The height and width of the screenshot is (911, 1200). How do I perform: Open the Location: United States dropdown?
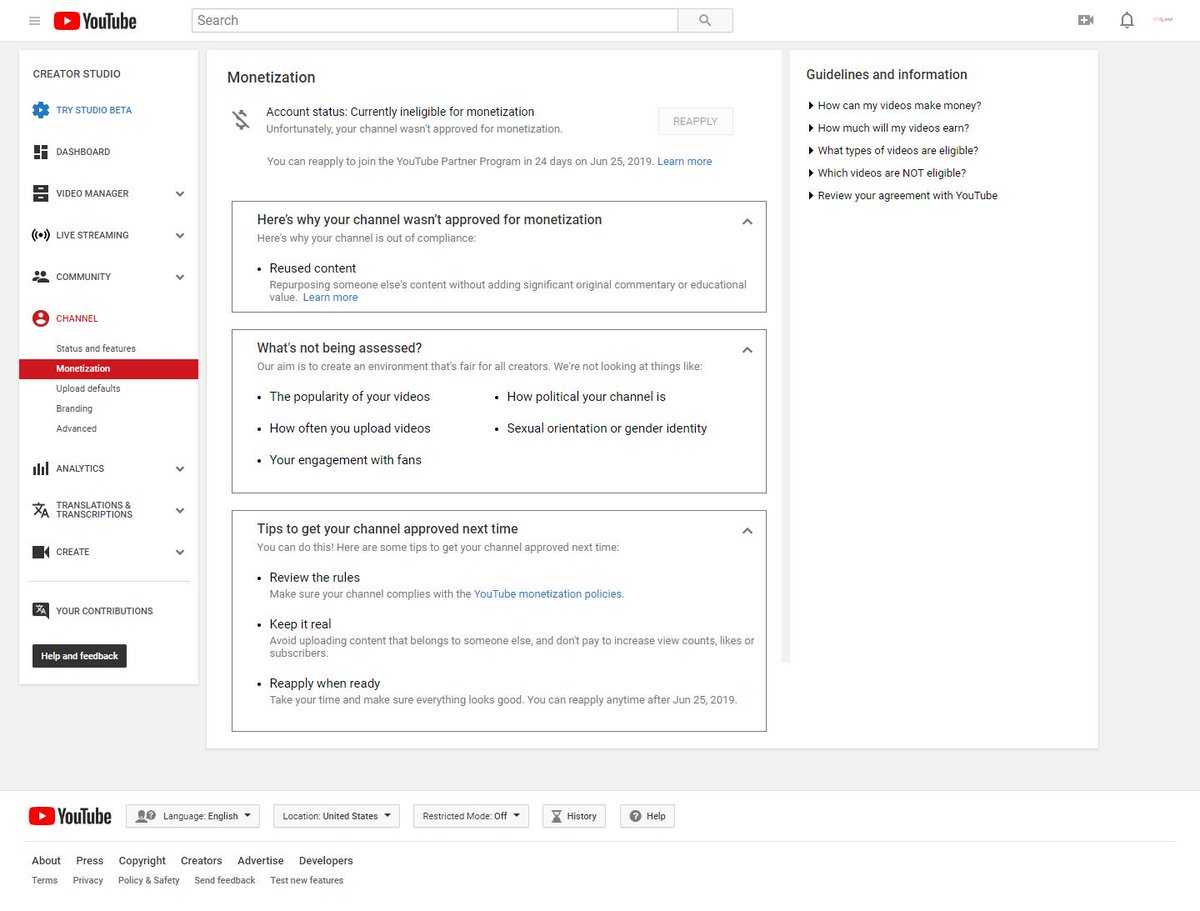click(x=336, y=816)
